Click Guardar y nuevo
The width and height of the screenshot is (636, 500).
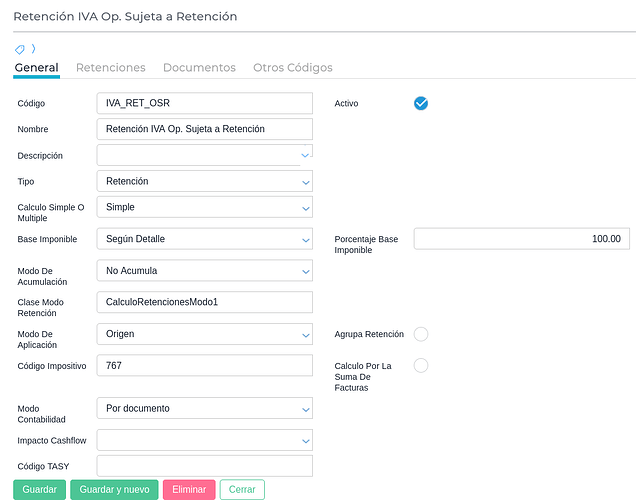(x=113, y=490)
